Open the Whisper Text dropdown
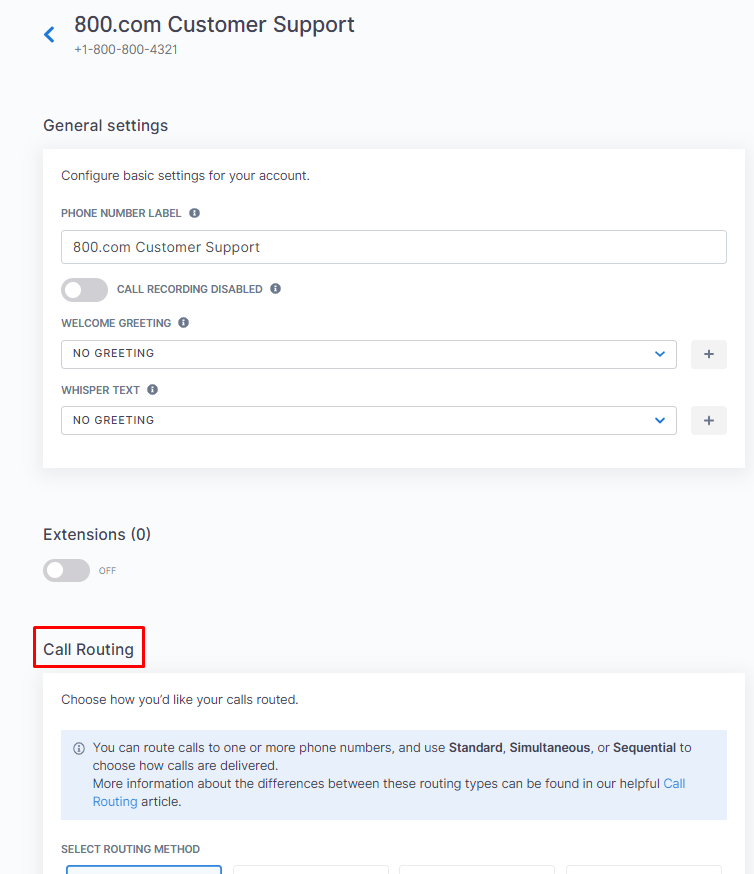 (368, 420)
